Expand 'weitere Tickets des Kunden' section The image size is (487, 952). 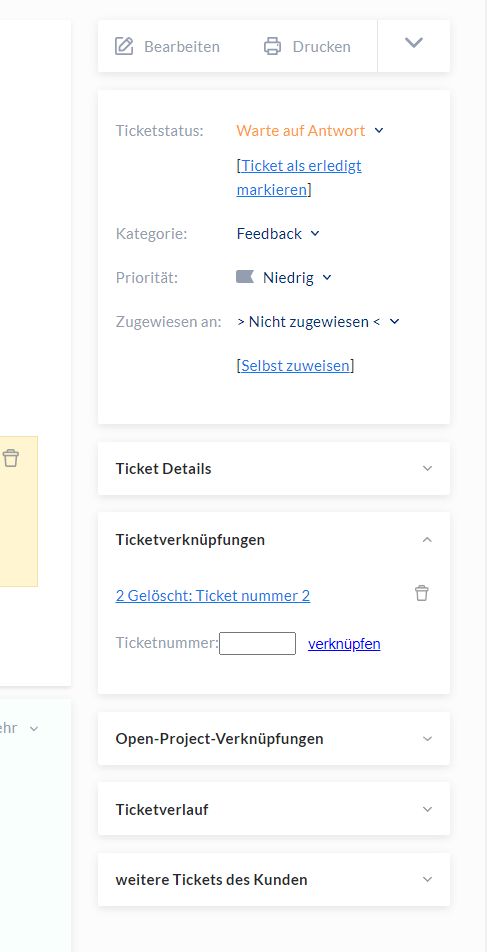(274, 880)
